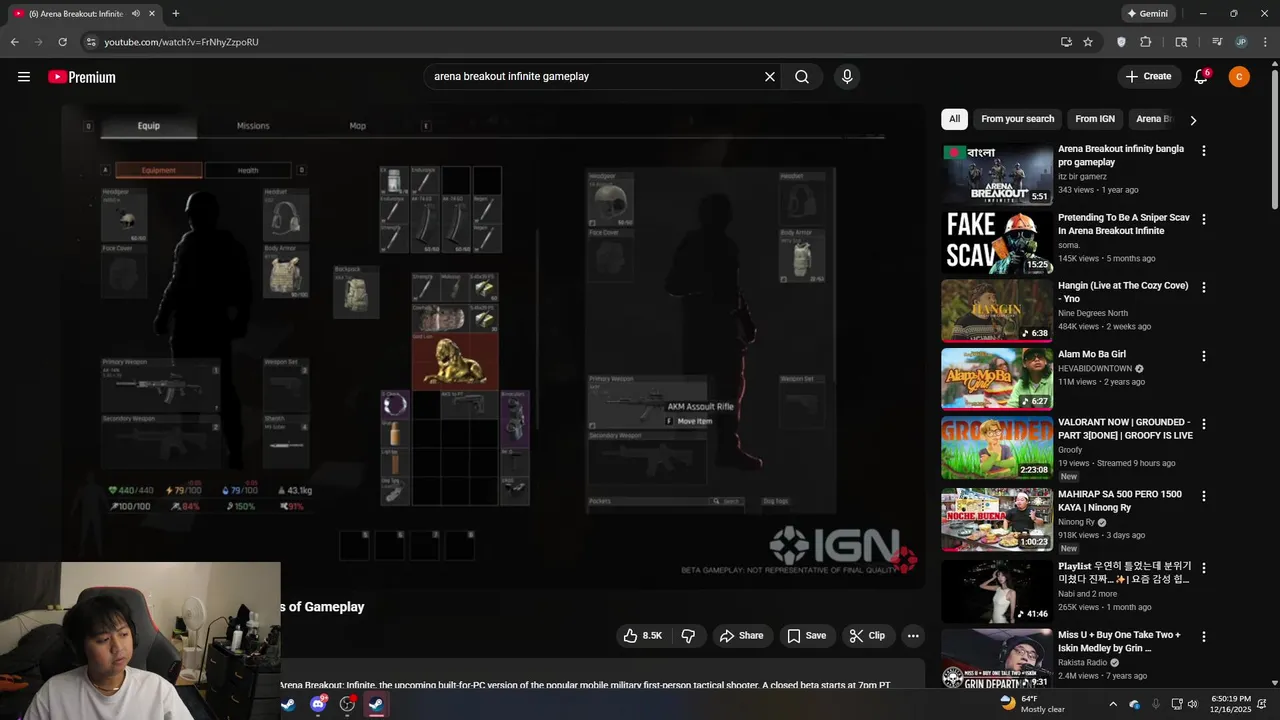Open Alam Mo Ba Girl thumbnail

click(x=996, y=379)
